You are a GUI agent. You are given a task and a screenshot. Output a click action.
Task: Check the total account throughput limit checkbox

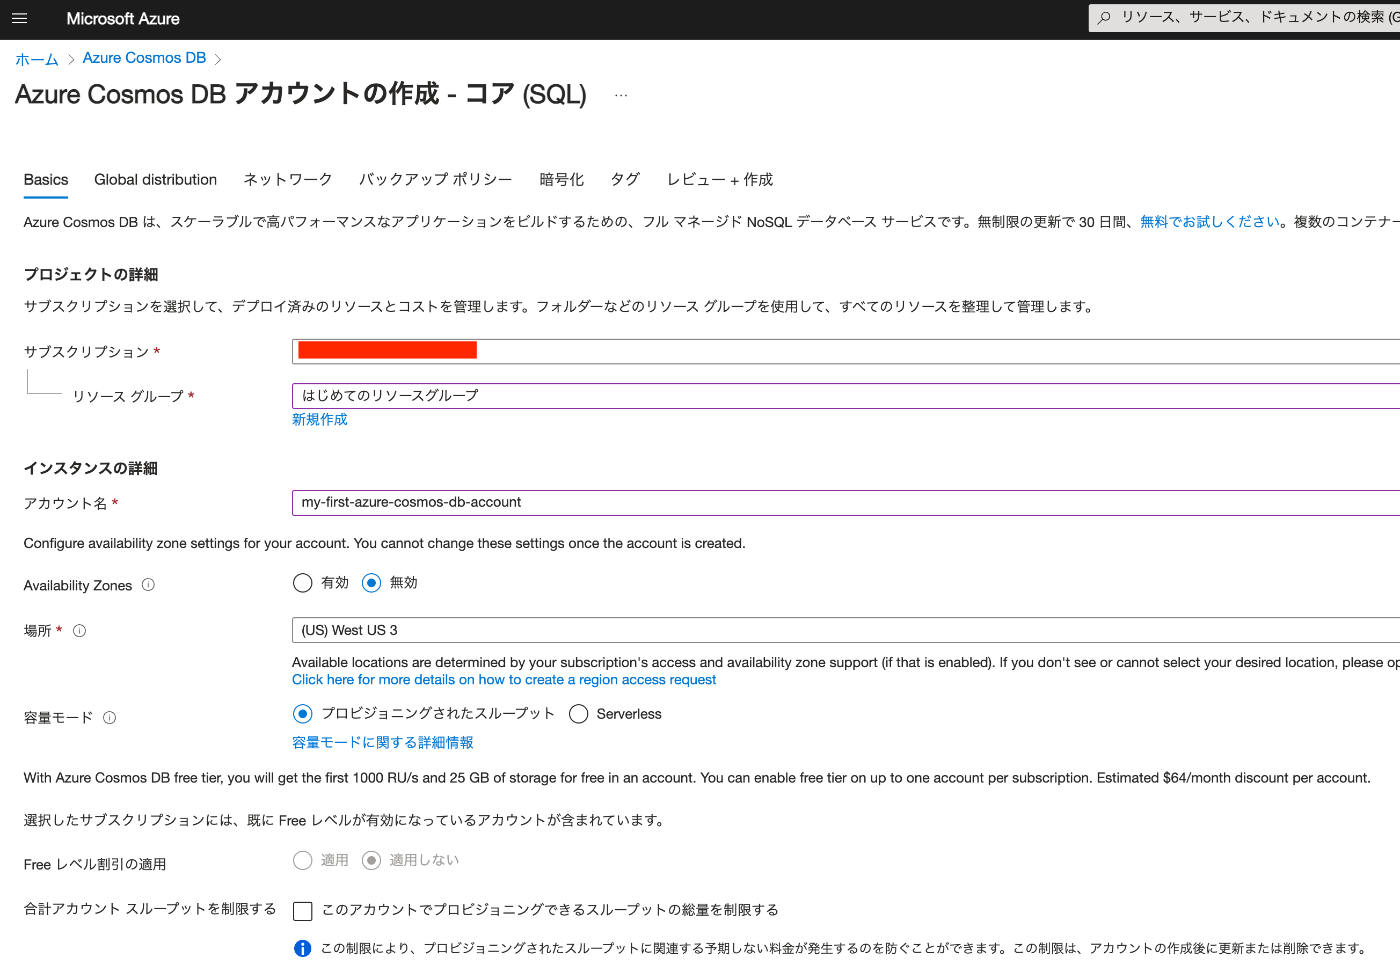pyautogui.click(x=302, y=911)
